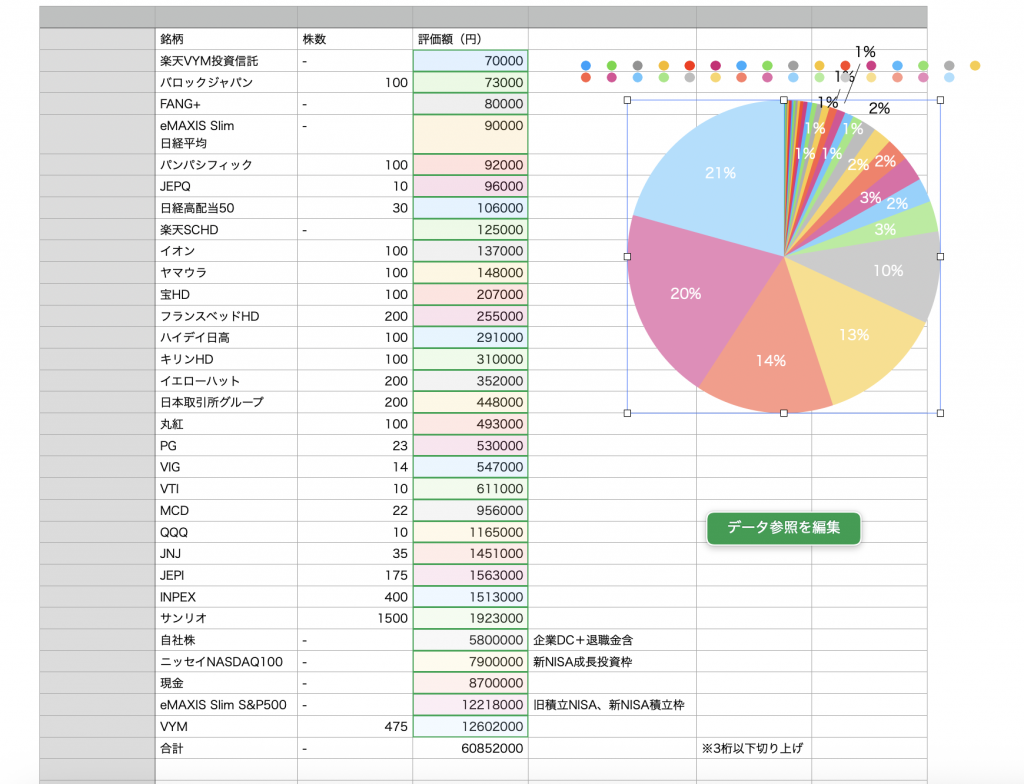Click the chart's top-left selection handle
1024x784 pixels.
(628, 100)
